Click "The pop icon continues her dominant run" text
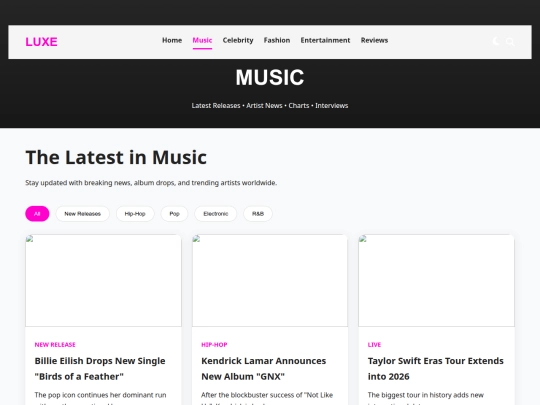The image size is (540, 405). click(x=100, y=395)
